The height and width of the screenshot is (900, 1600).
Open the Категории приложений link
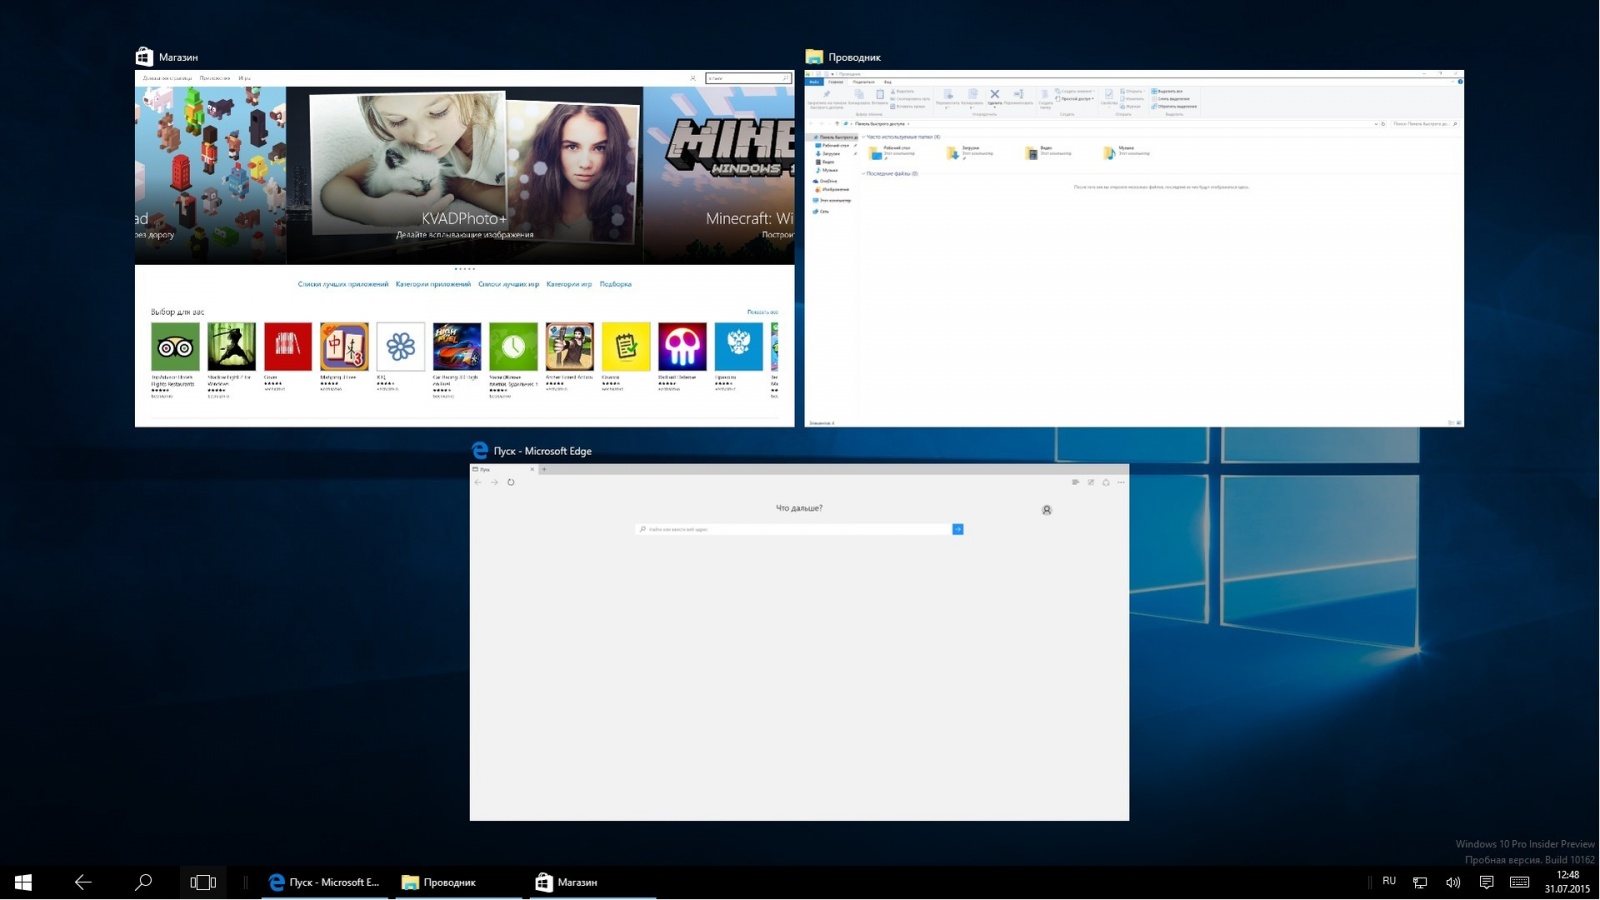point(433,284)
